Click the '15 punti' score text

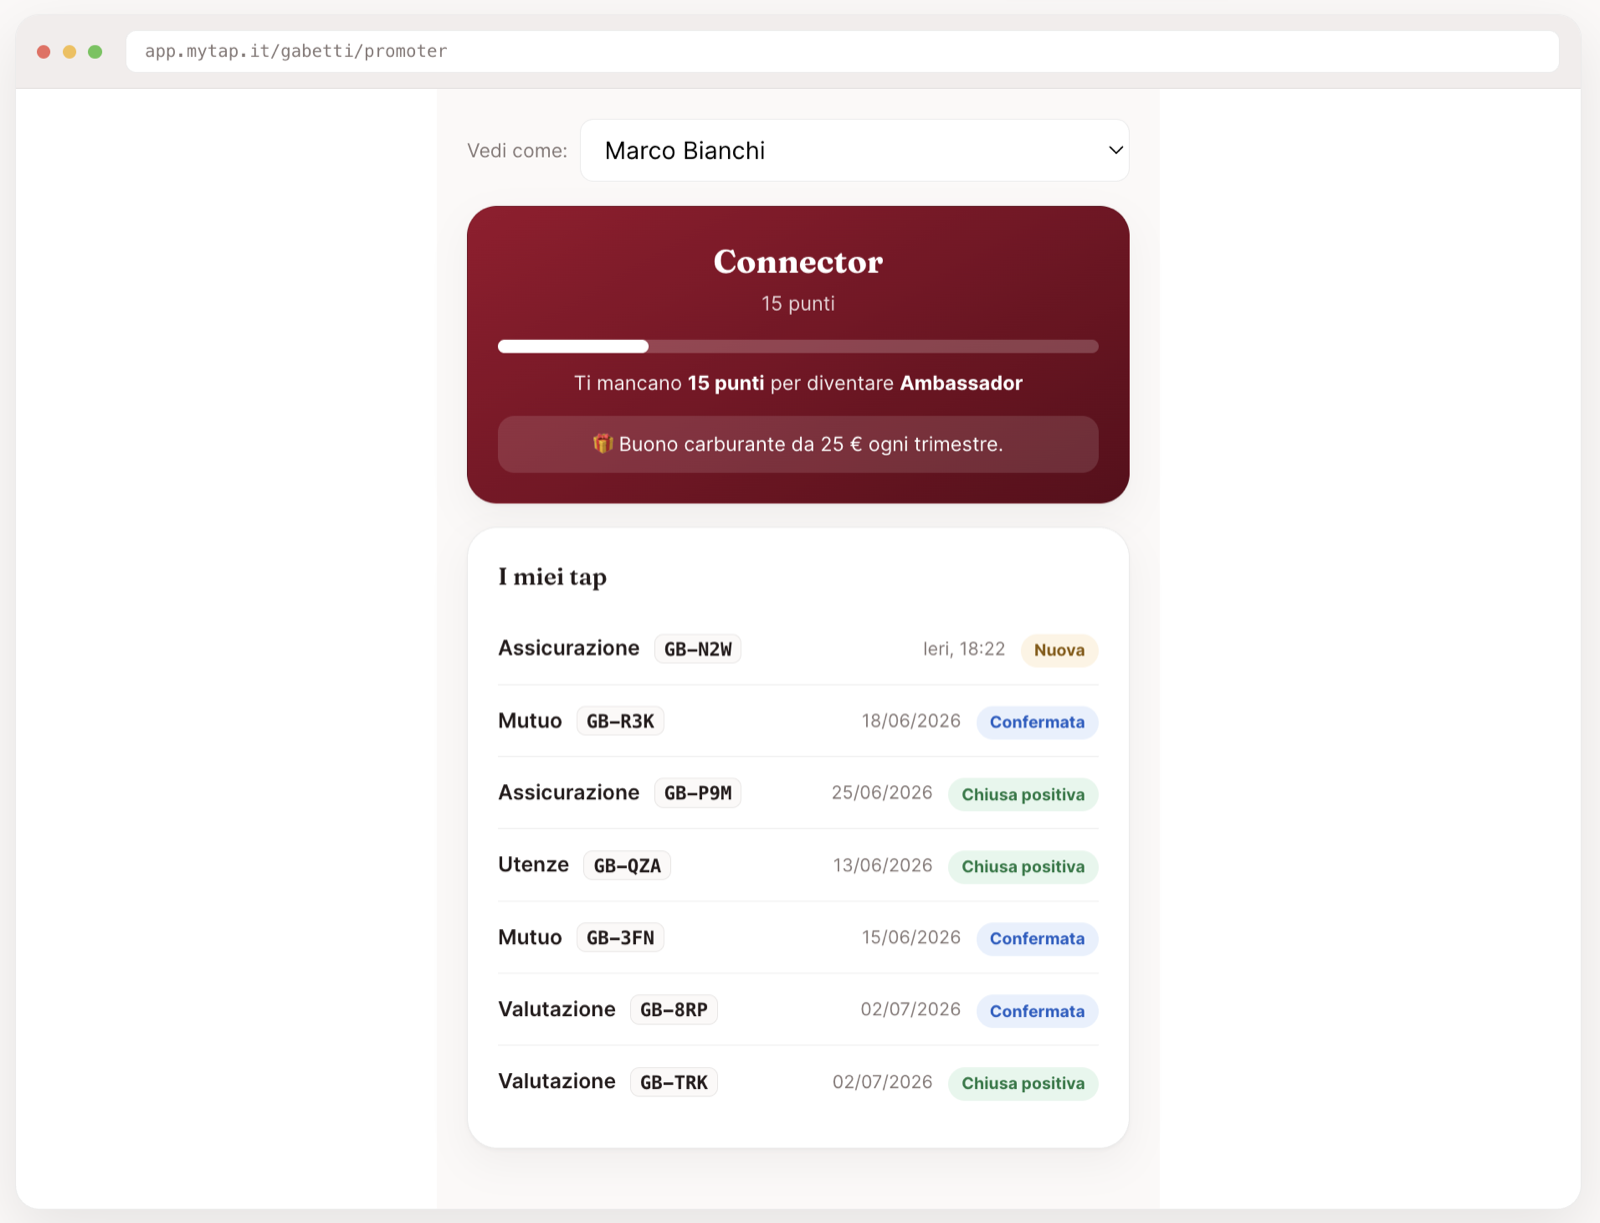point(798,304)
